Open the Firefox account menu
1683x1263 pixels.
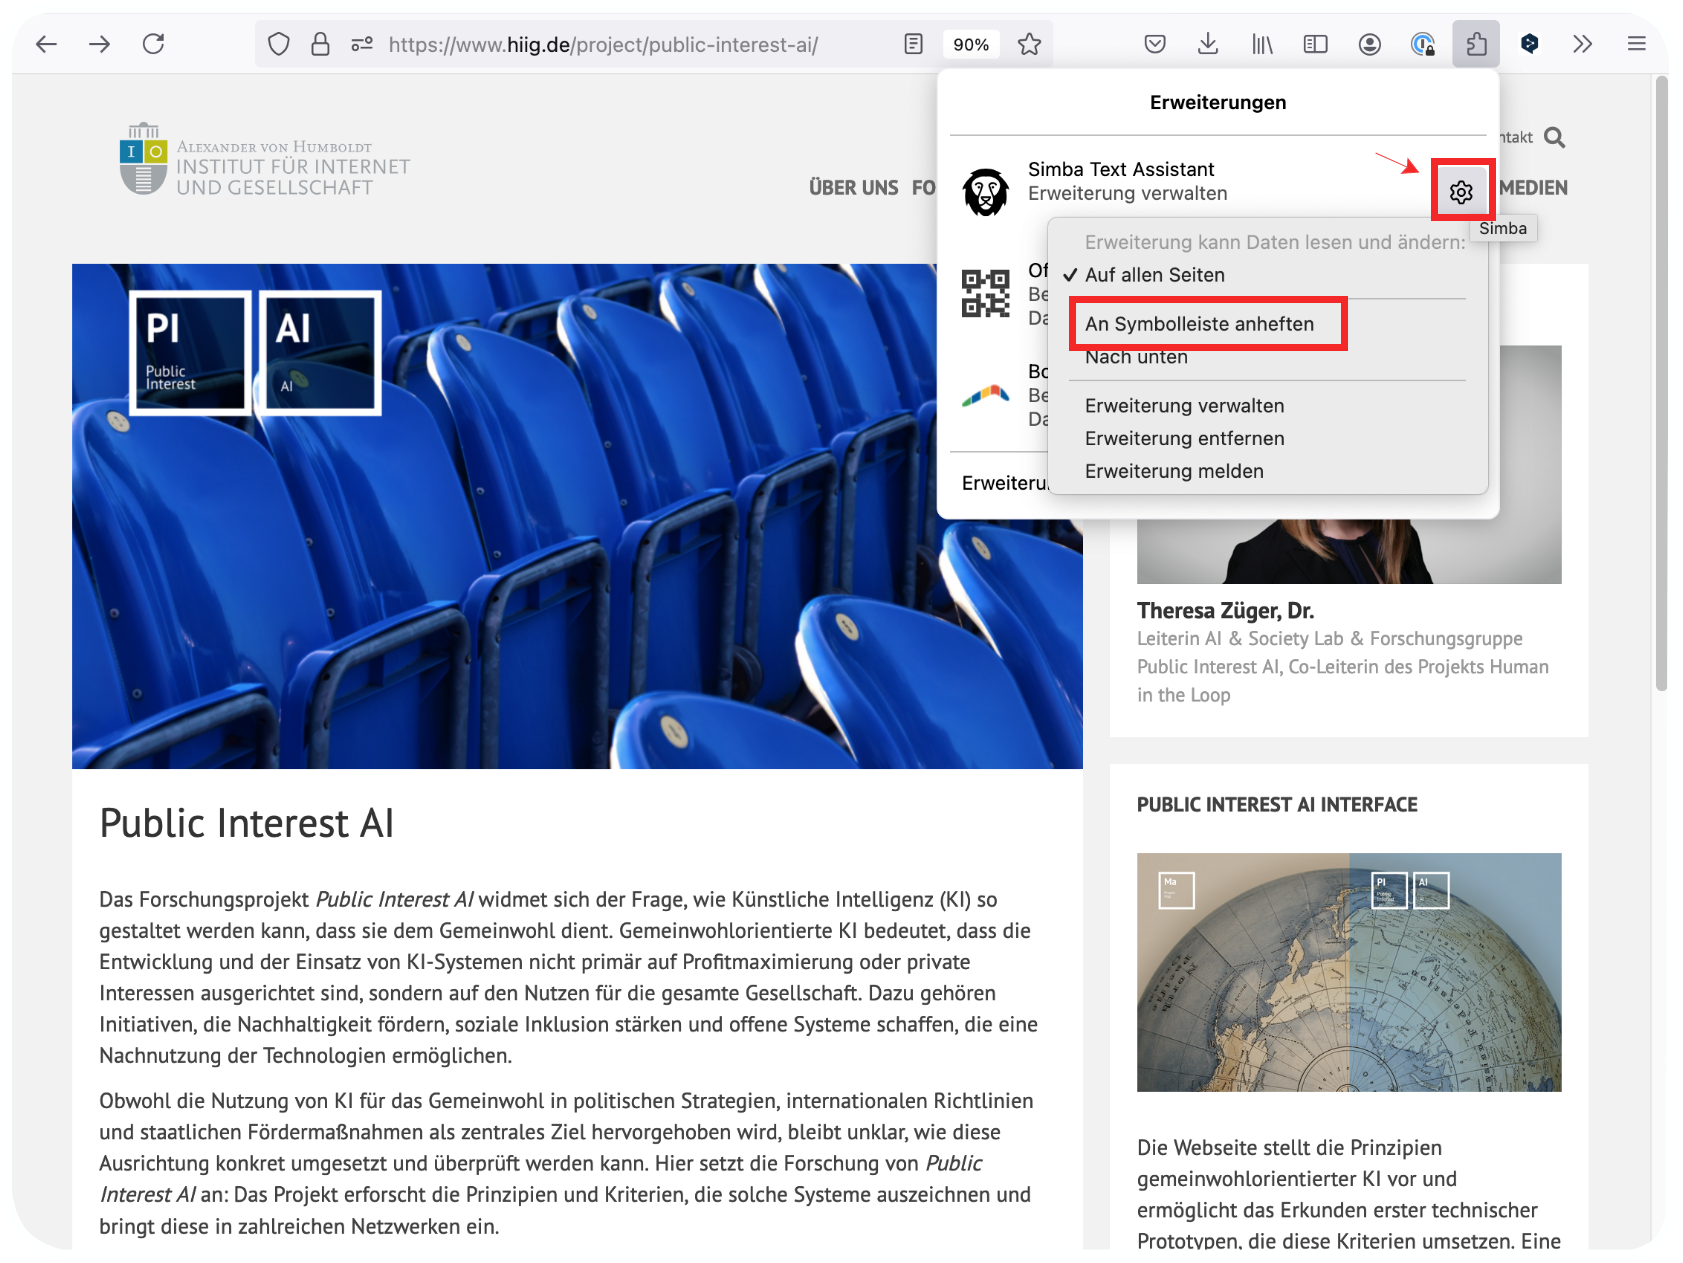click(1370, 44)
